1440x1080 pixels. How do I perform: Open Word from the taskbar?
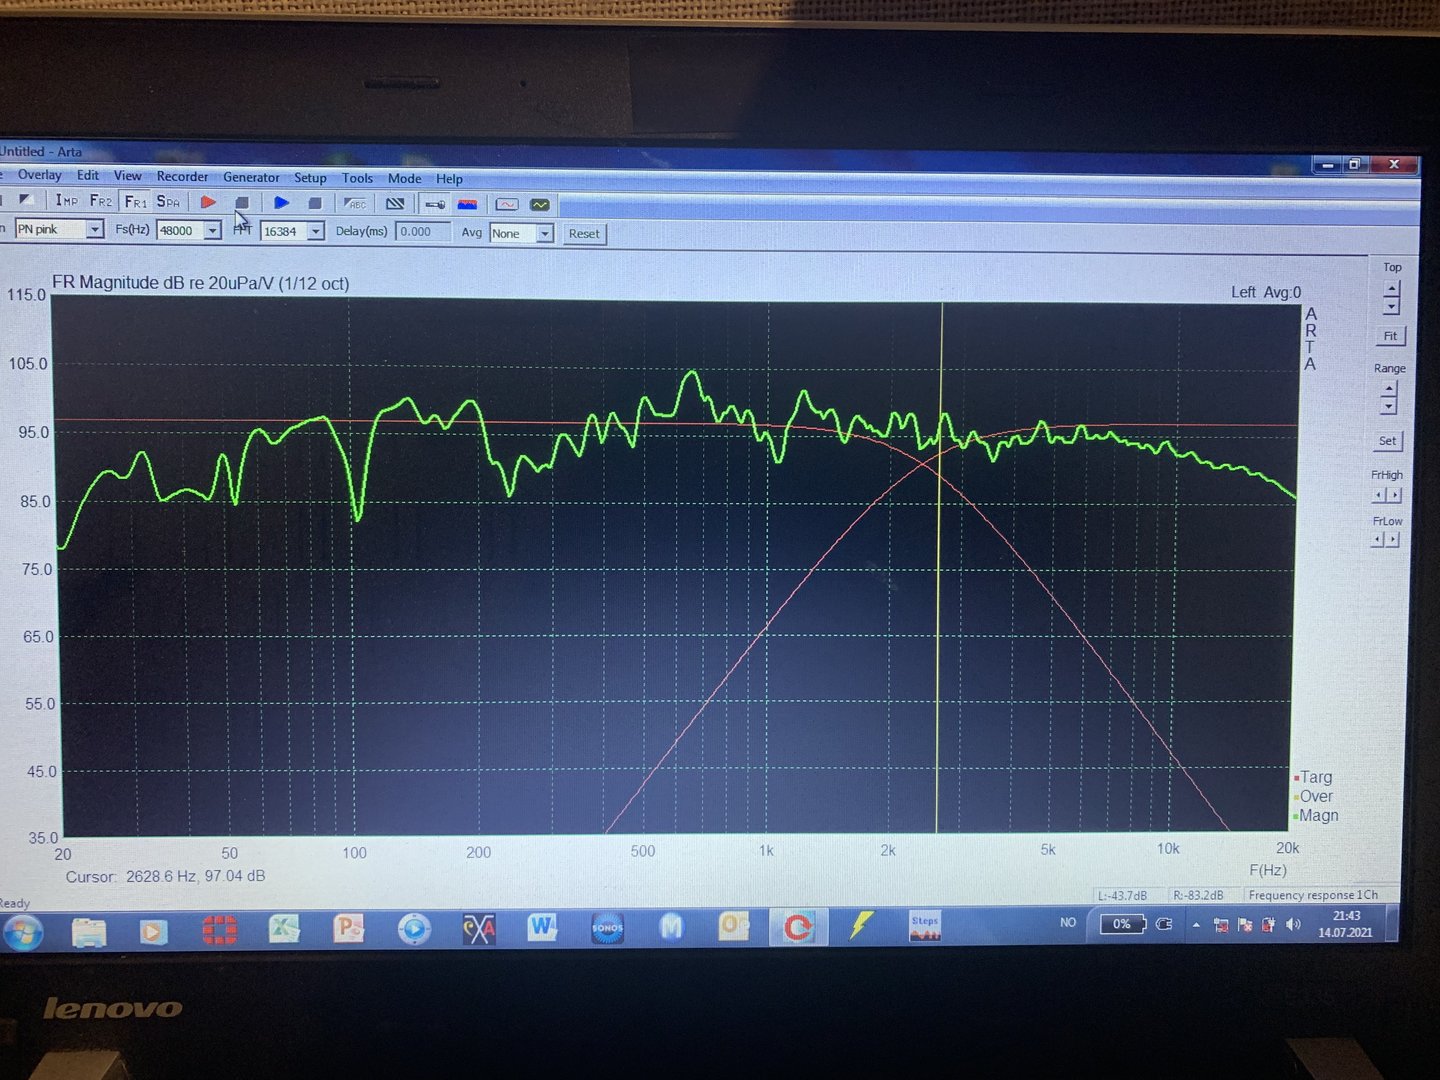pos(542,928)
